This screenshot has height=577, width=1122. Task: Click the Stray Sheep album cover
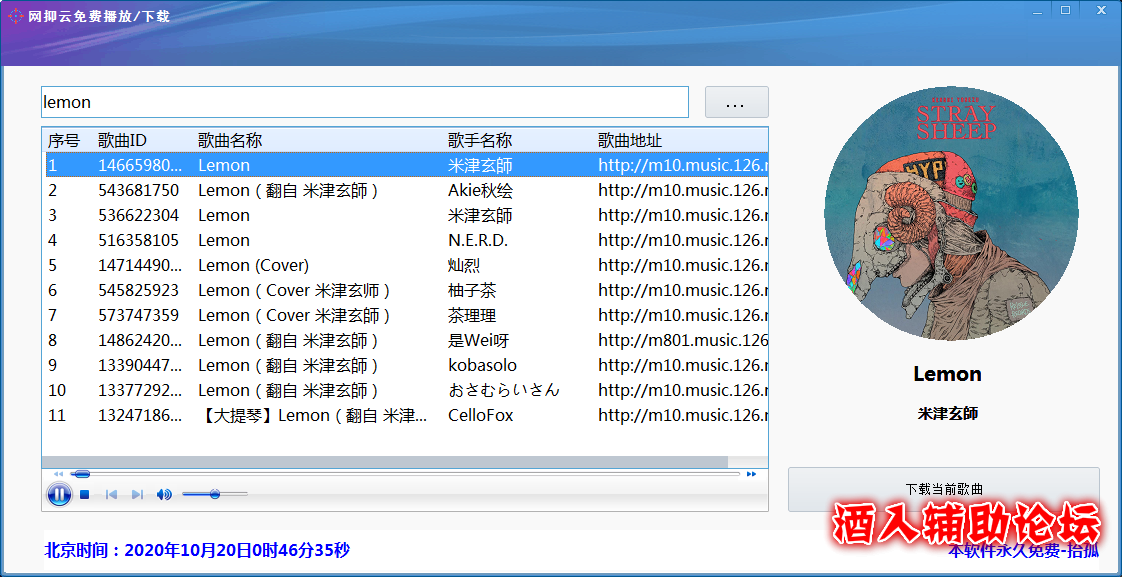tap(951, 214)
